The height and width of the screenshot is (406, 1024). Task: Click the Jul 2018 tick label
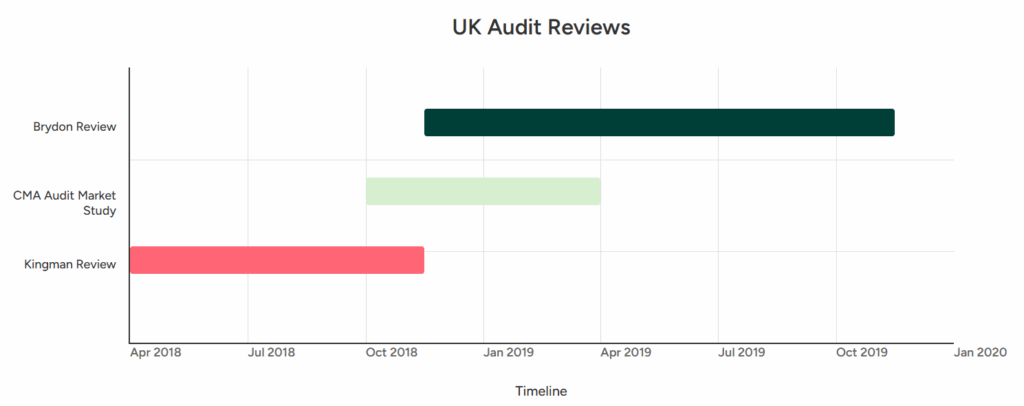point(272,352)
